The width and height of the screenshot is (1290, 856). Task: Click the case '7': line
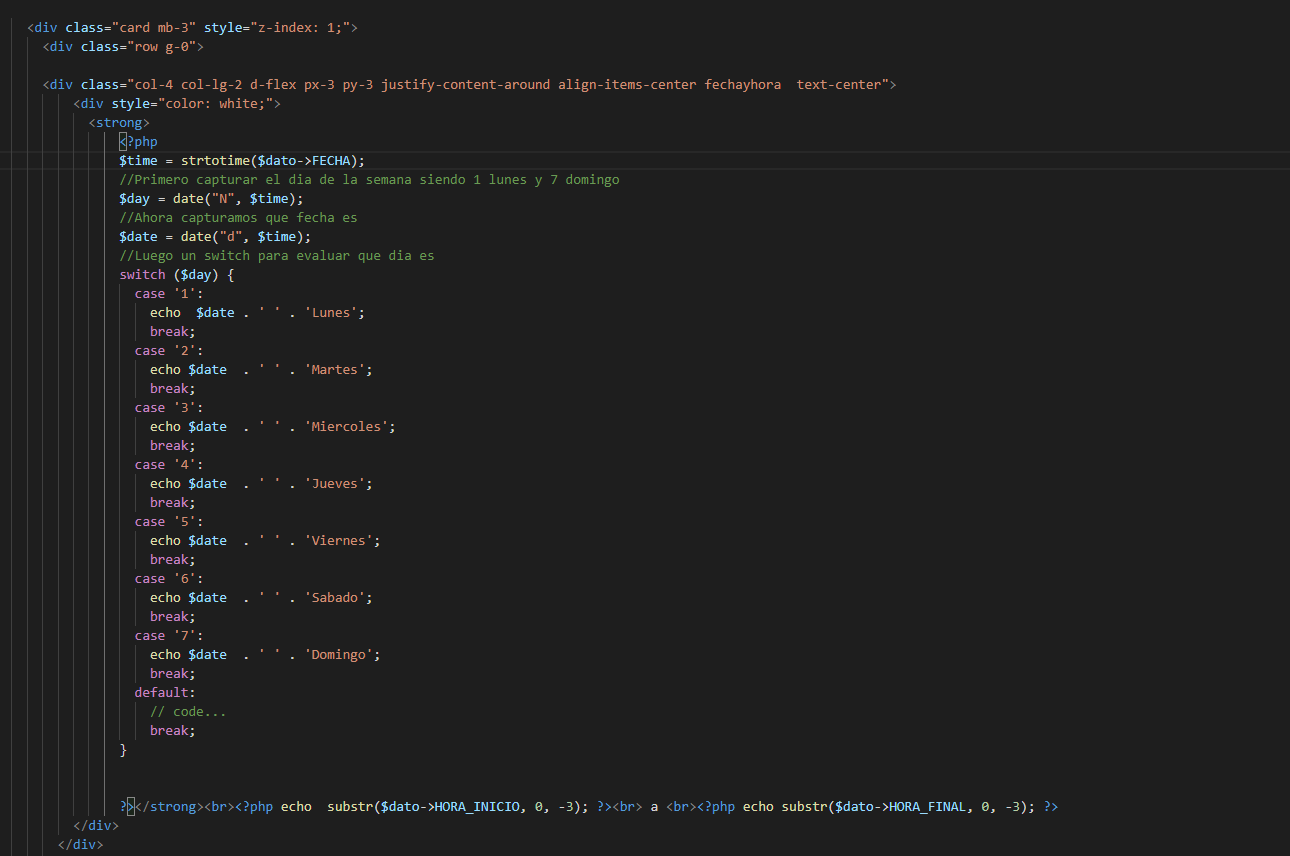170,635
